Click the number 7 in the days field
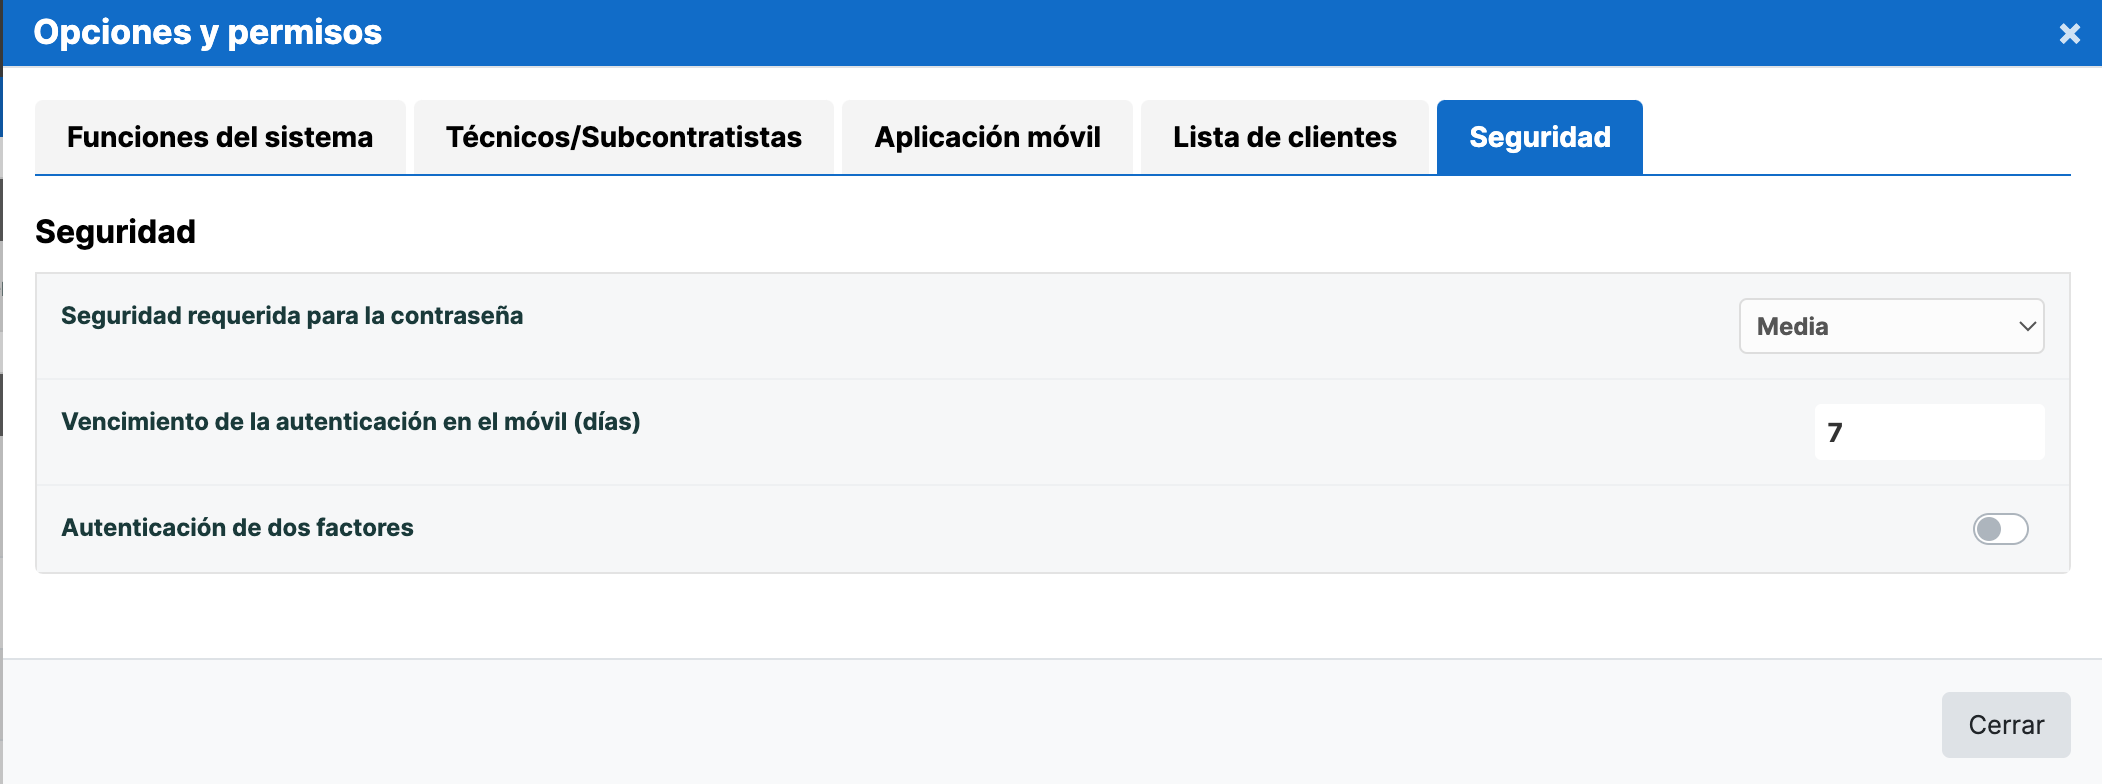 pos(1835,433)
